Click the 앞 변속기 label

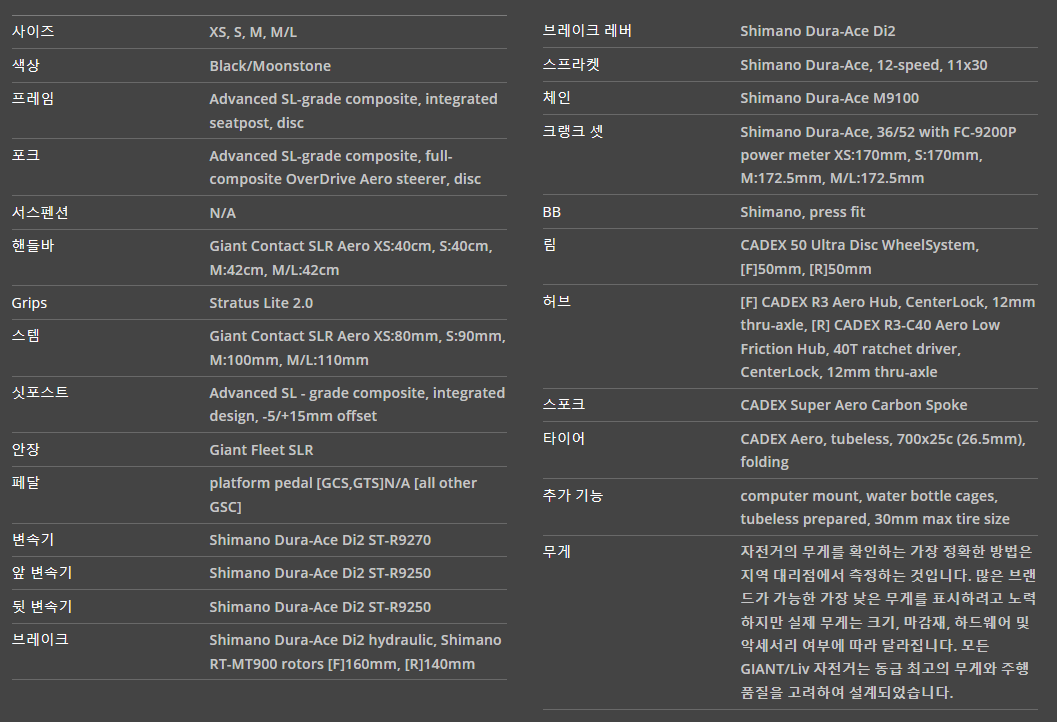point(42,573)
